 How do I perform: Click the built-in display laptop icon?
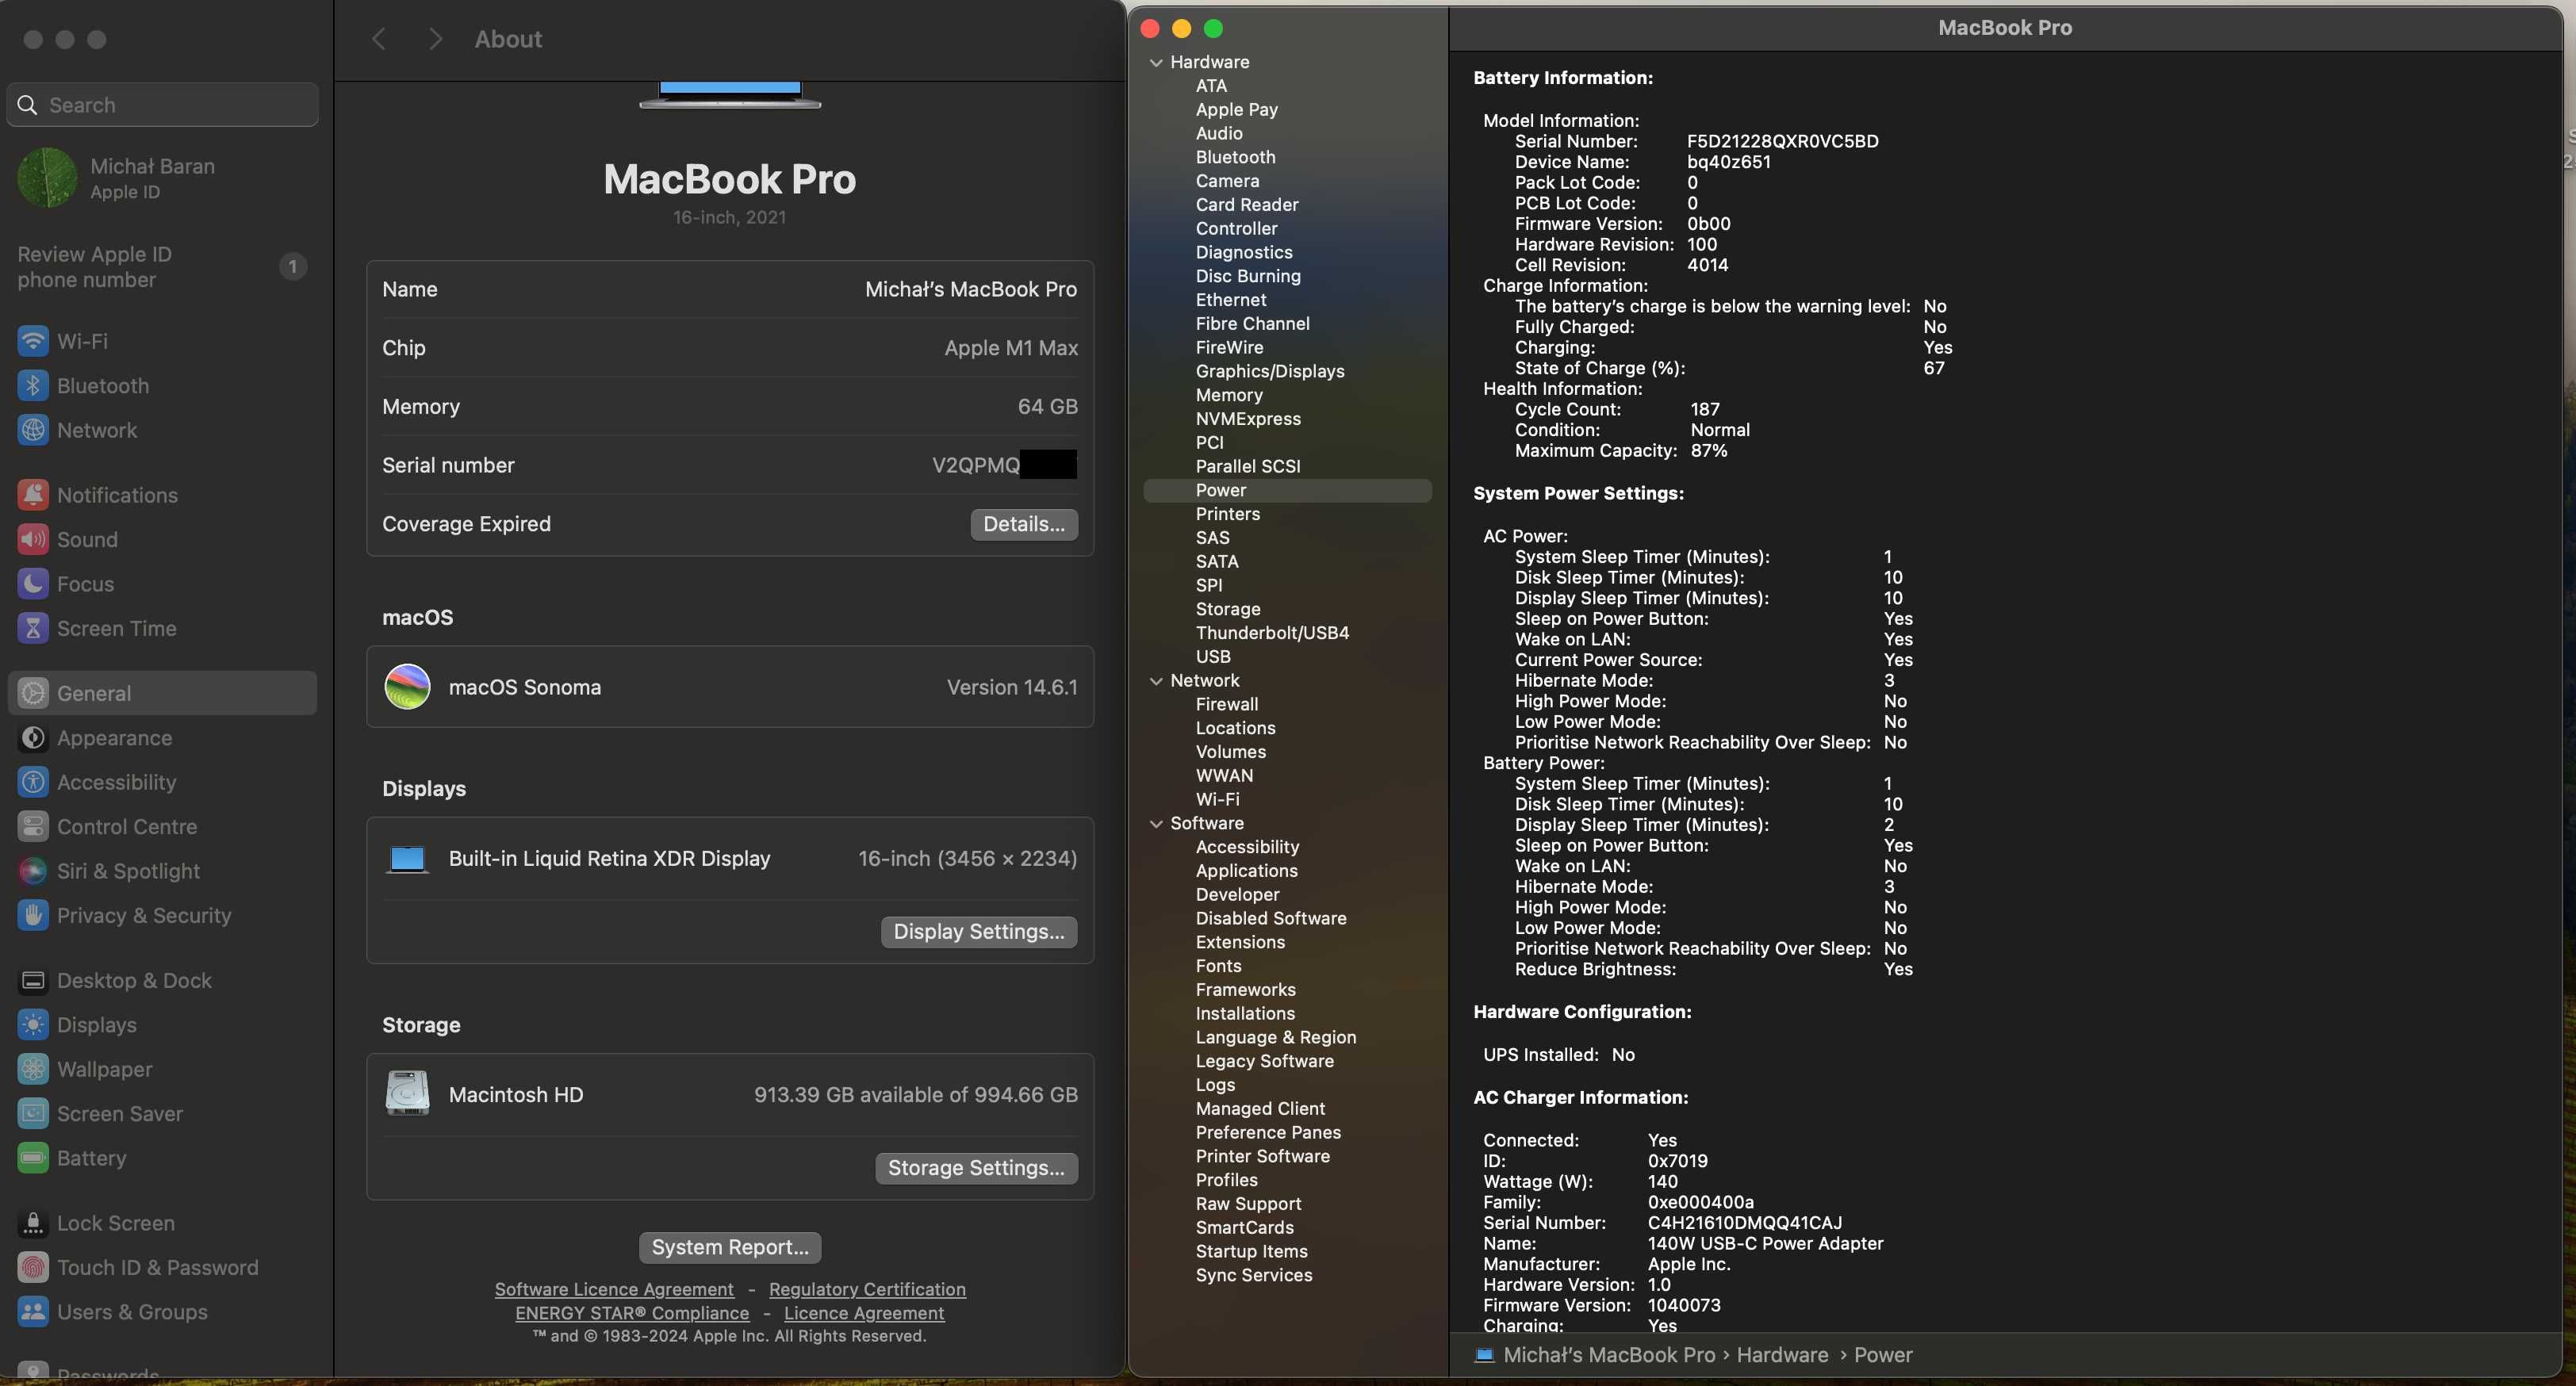click(407, 859)
